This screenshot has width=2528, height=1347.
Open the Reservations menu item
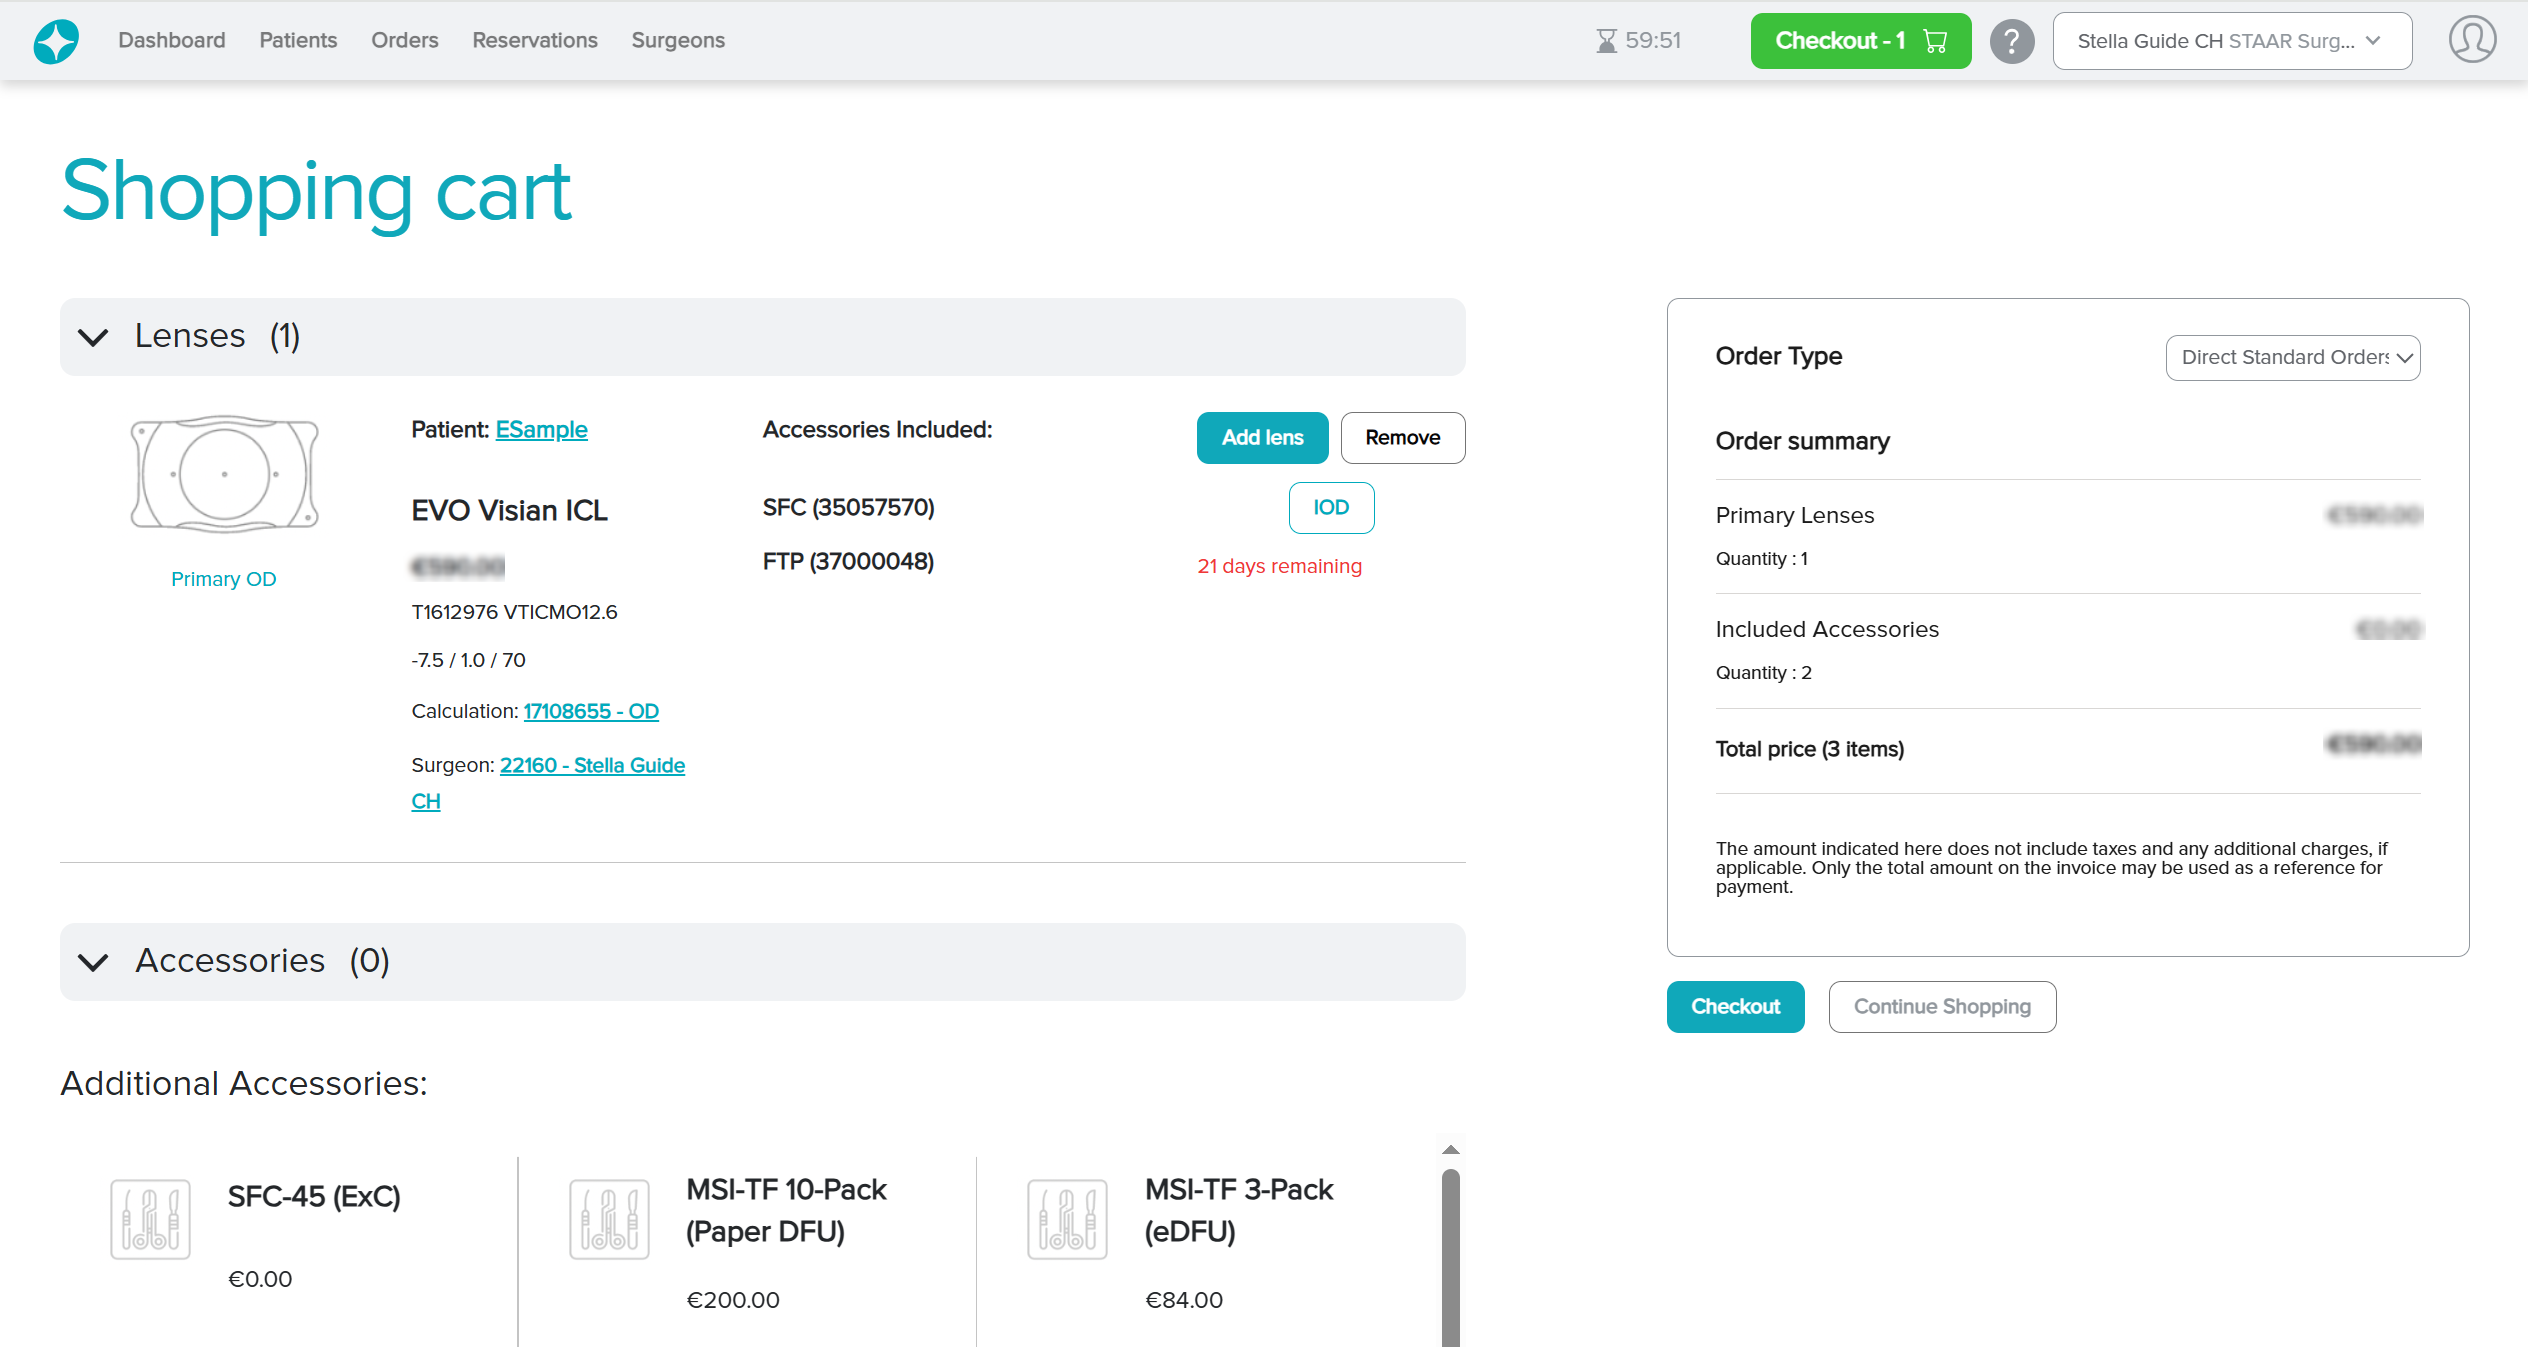534,41
